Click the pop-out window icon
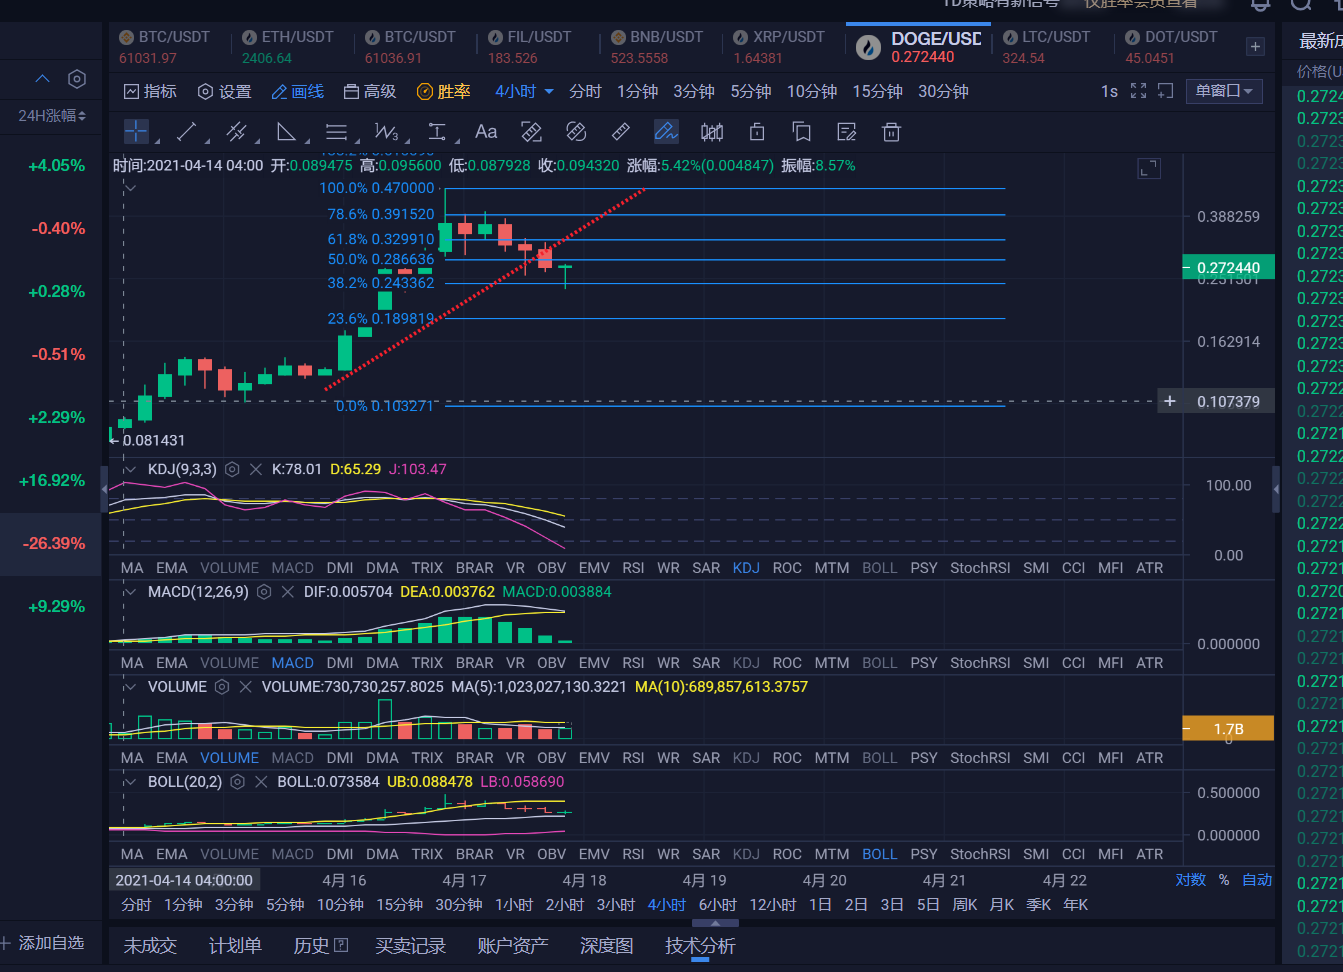The width and height of the screenshot is (1343, 972). pos(1165,91)
